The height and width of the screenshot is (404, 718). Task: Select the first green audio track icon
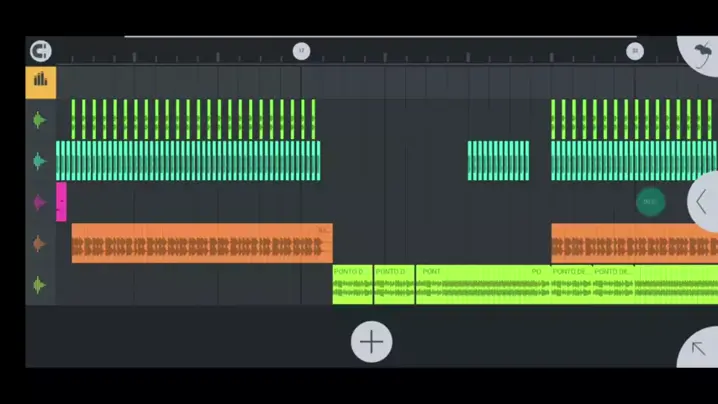pos(40,120)
